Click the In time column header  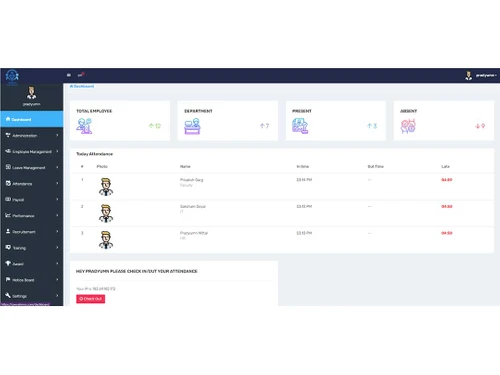click(303, 166)
